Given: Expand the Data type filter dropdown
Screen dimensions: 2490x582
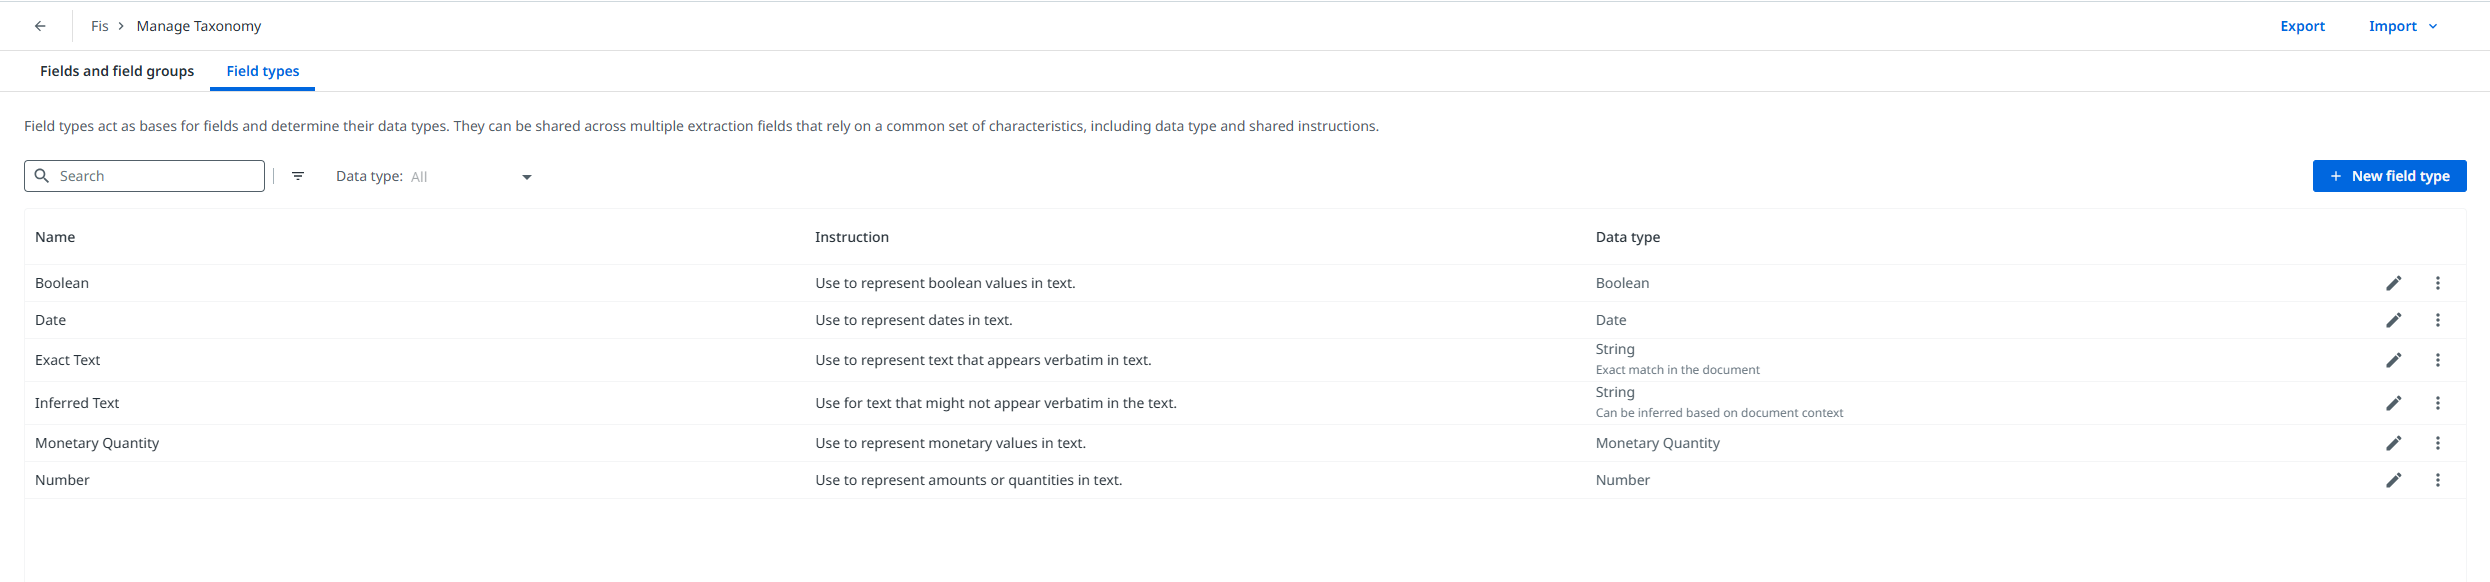Looking at the screenshot, I should pyautogui.click(x=526, y=177).
